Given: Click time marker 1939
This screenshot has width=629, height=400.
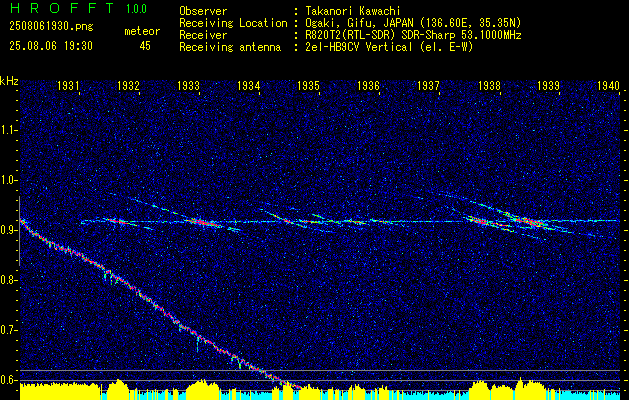Looking at the screenshot, I should coord(548,85).
